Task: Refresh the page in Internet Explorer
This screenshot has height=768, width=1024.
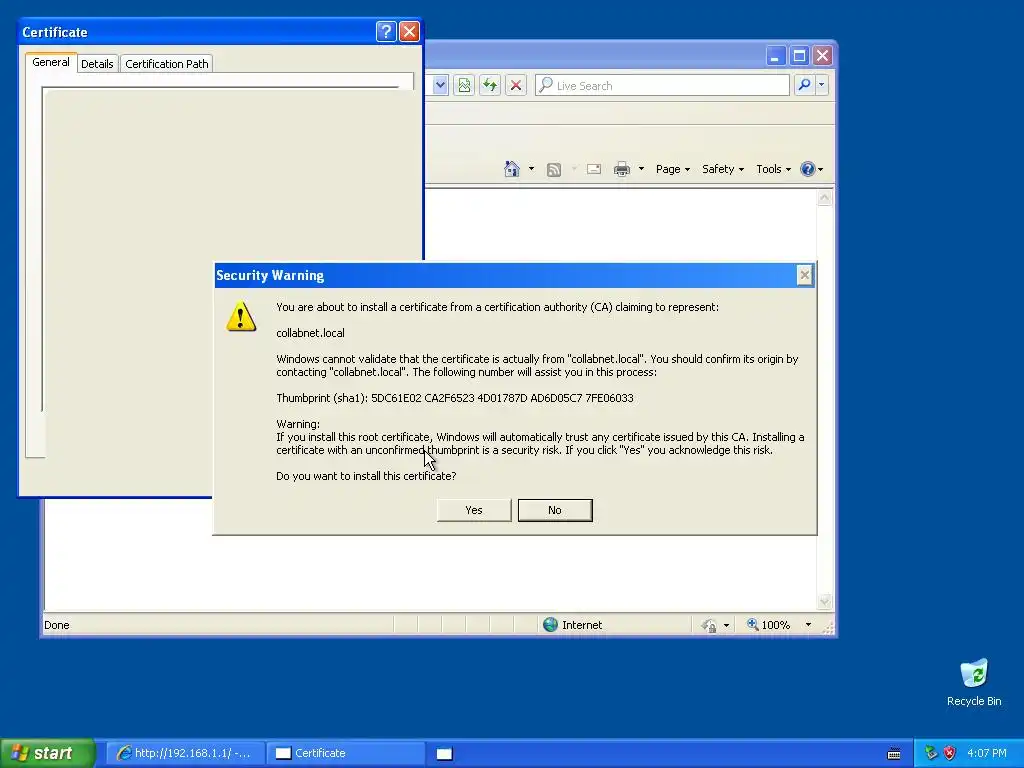Action: [490, 85]
